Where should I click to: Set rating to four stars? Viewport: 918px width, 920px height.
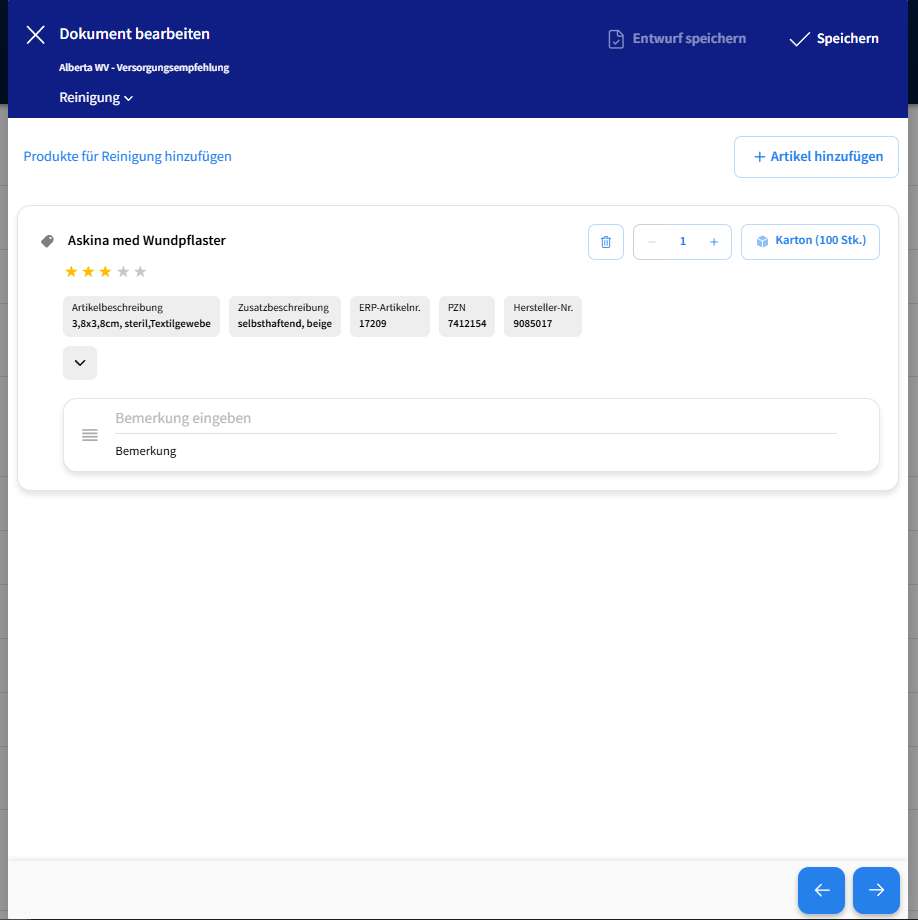tap(123, 272)
